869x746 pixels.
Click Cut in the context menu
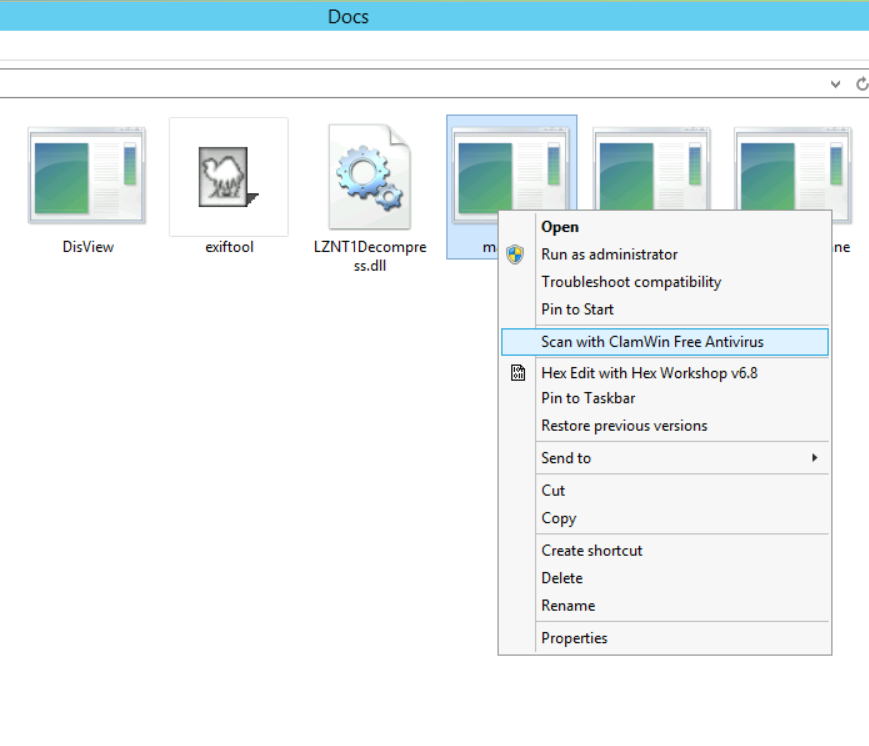553,490
